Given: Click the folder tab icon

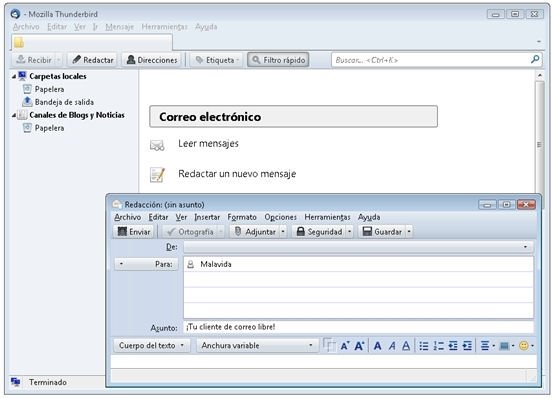Looking at the screenshot, I should (19, 43).
